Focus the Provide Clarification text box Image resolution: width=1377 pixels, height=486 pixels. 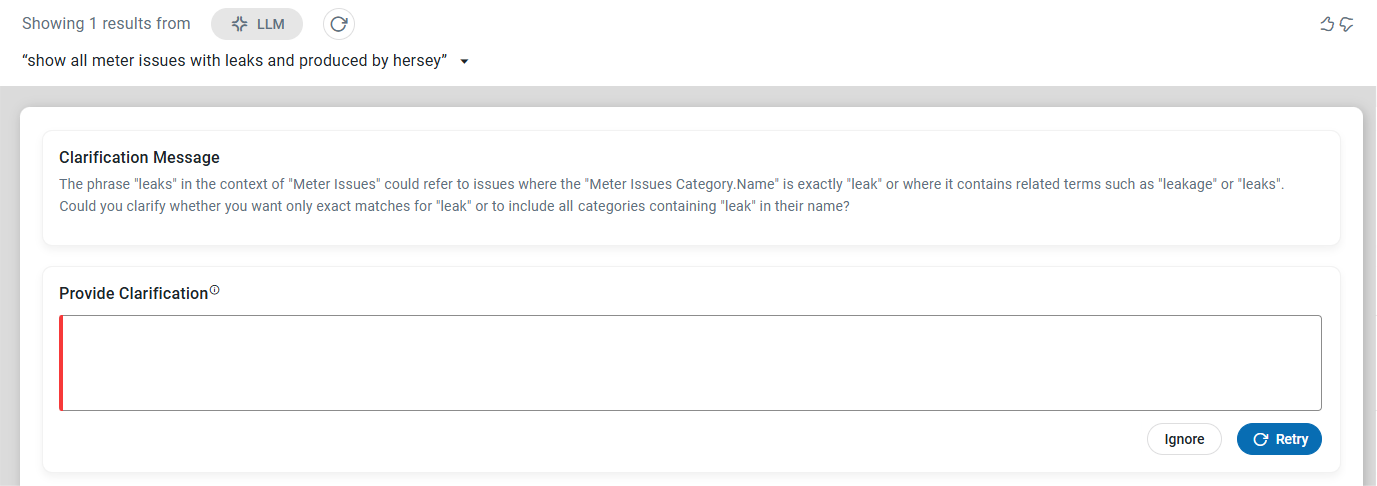[x=690, y=363]
